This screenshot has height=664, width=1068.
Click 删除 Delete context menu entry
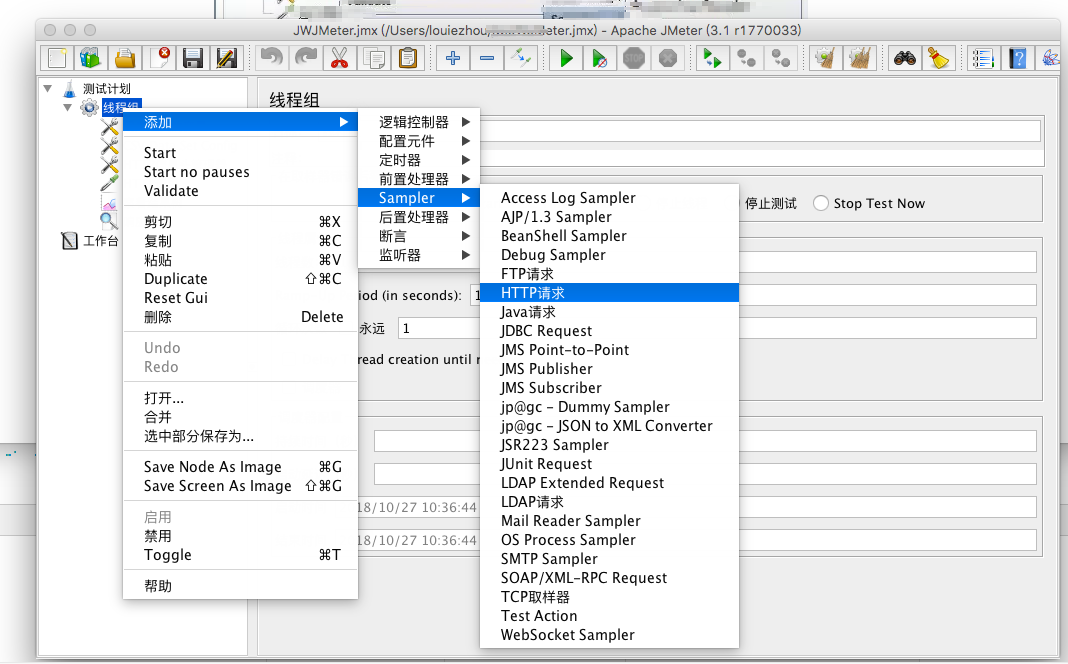coord(240,317)
